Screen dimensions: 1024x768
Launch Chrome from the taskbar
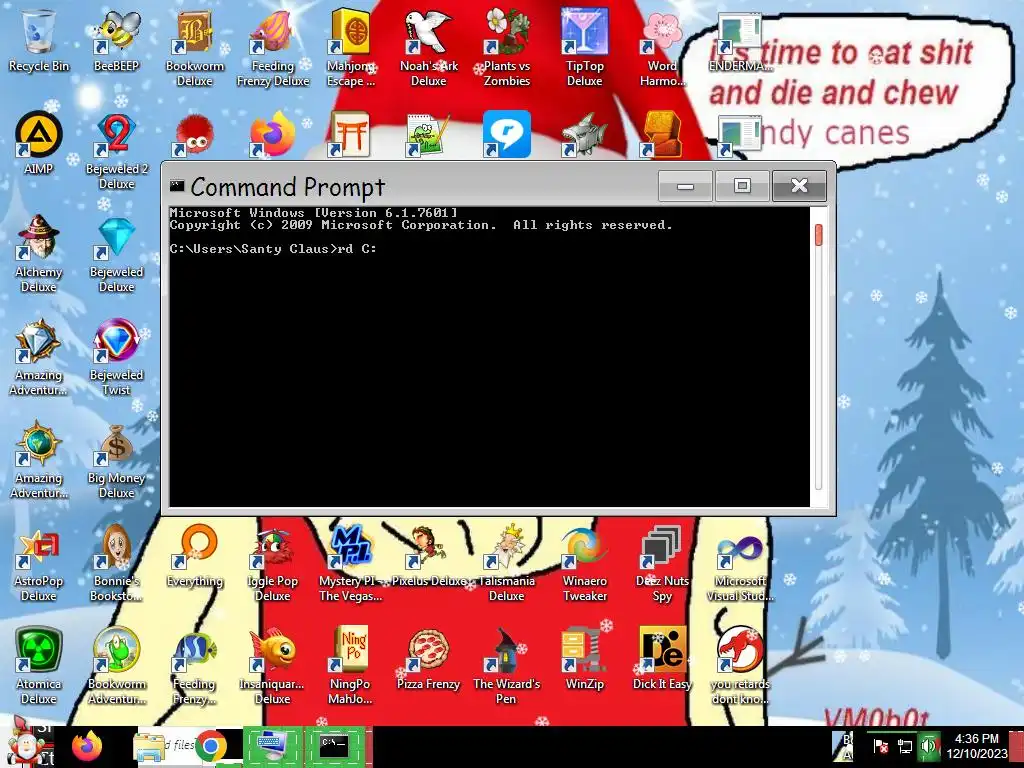210,746
